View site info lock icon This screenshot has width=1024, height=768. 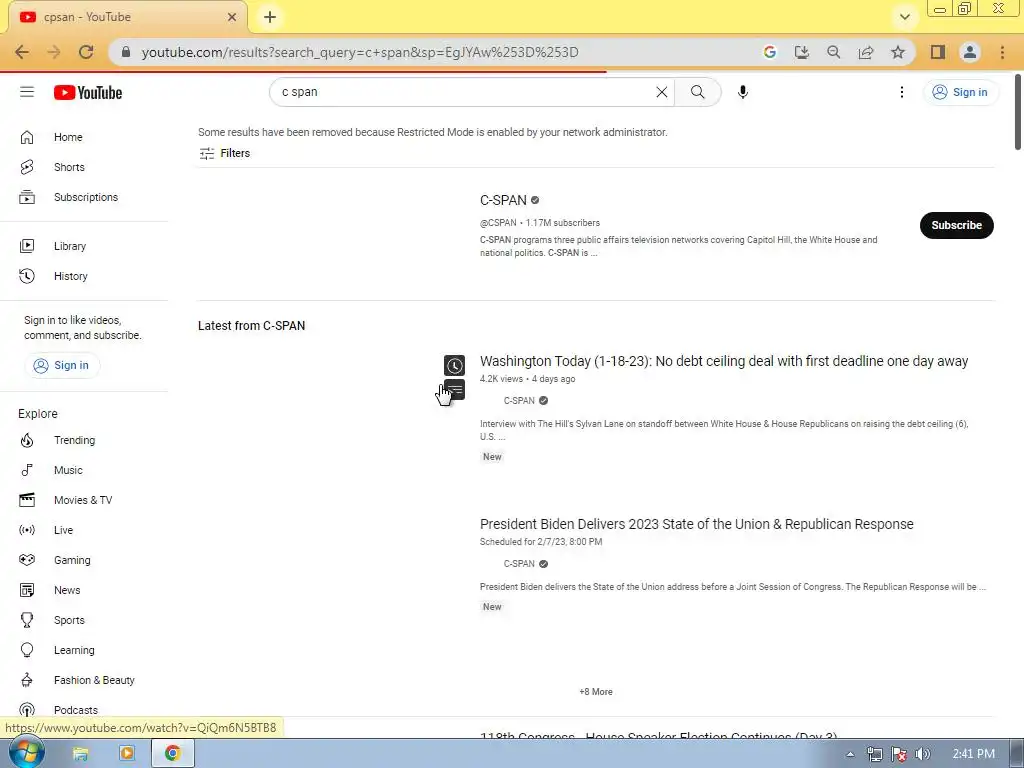click(126, 52)
